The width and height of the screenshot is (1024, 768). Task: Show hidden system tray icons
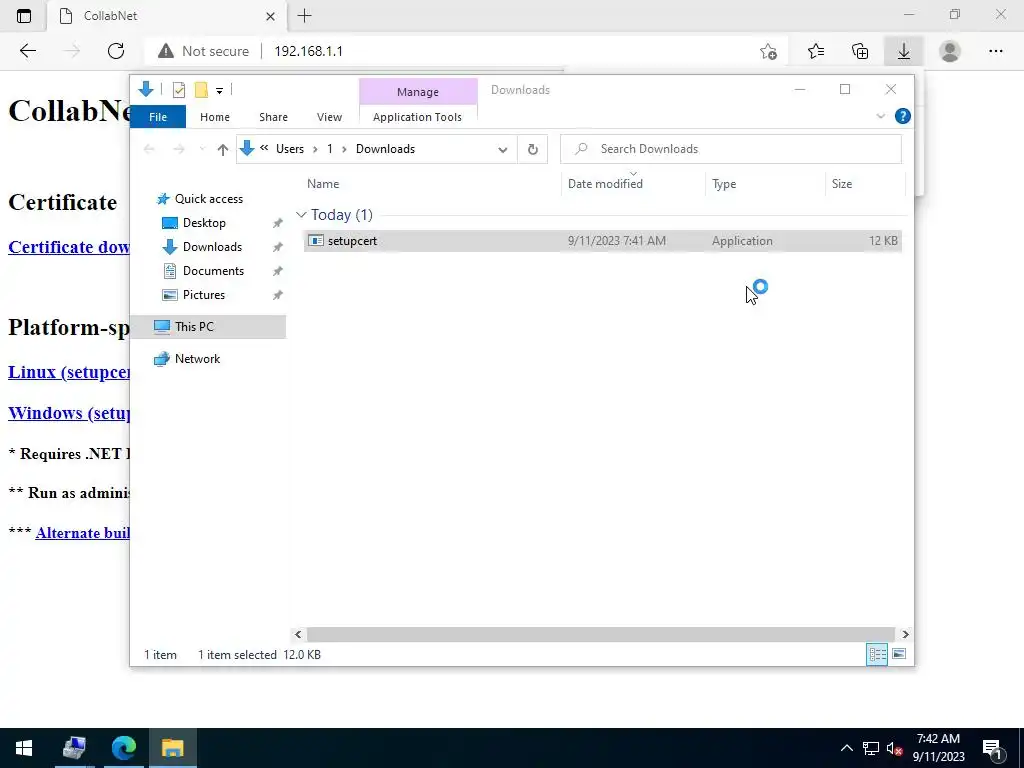(846, 748)
